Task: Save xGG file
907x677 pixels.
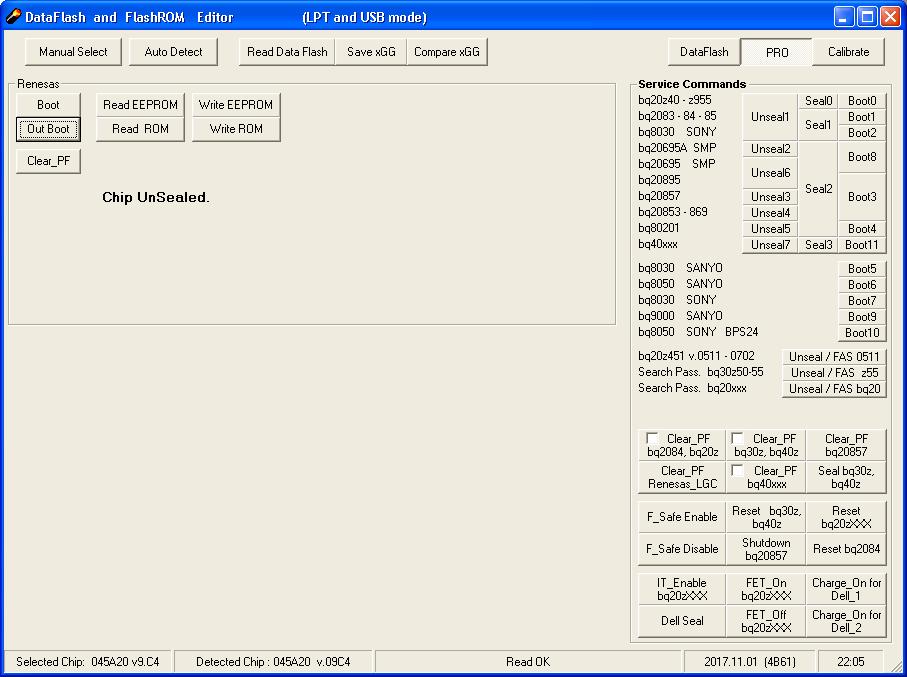Action: (x=371, y=52)
